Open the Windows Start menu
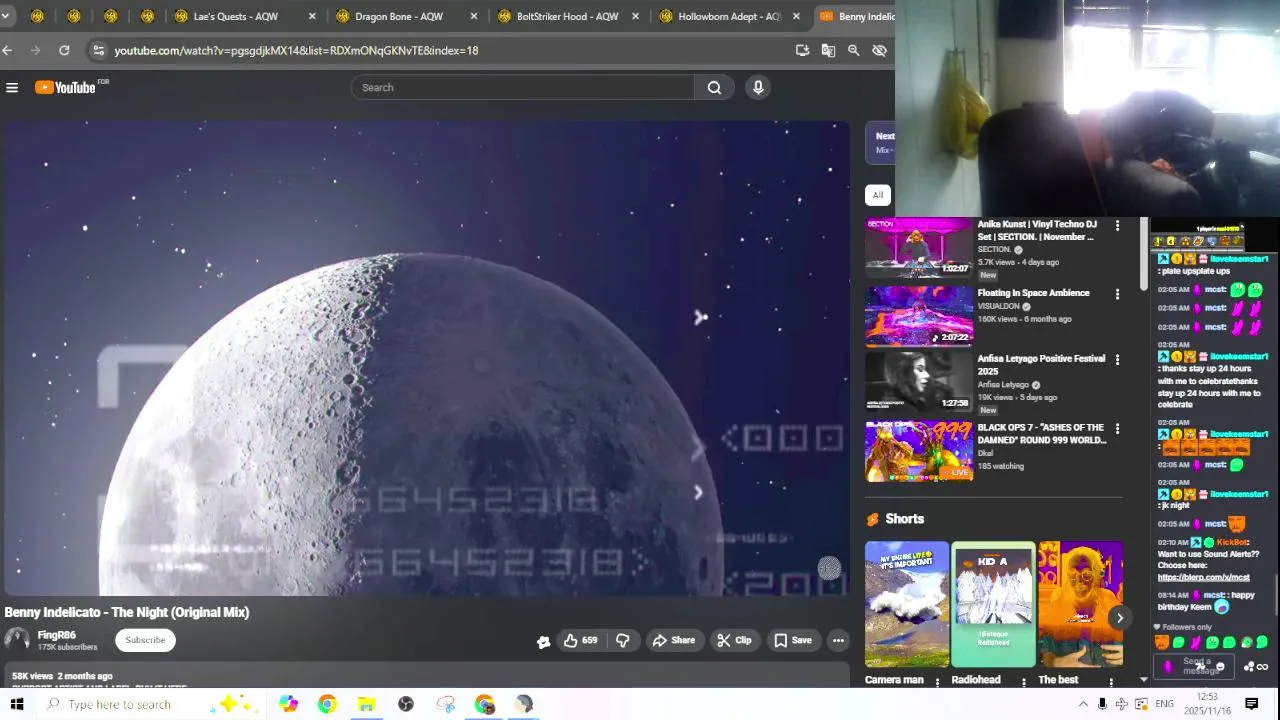This screenshot has width=1280, height=720. 17,704
